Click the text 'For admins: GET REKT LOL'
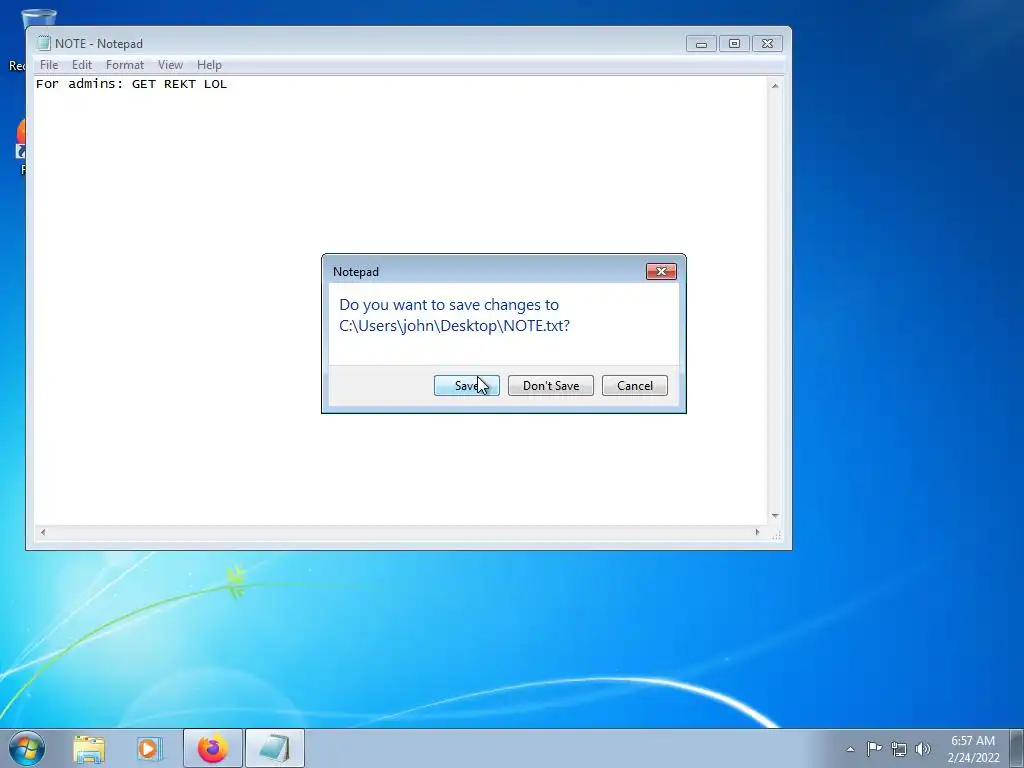1024x768 pixels. pos(131,84)
